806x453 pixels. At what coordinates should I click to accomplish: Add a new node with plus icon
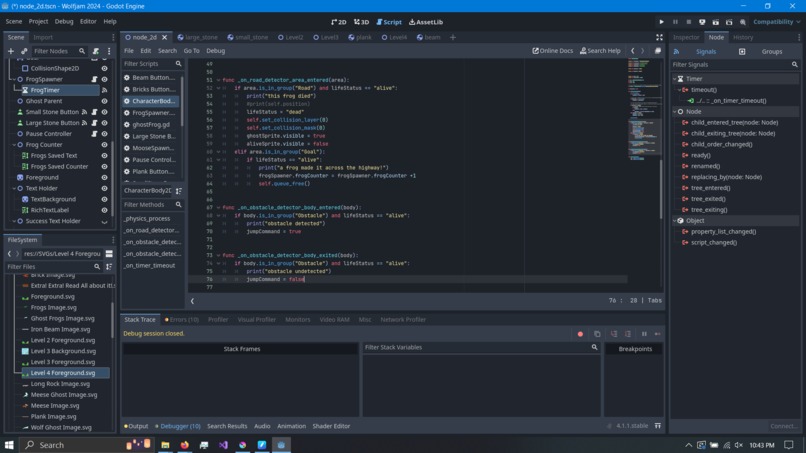click(10, 51)
